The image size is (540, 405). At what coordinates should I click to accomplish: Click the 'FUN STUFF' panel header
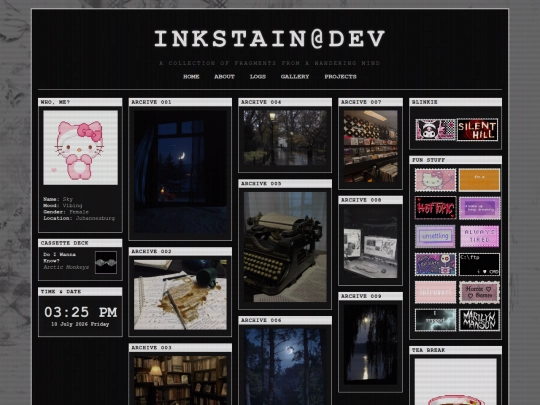tap(455, 160)
